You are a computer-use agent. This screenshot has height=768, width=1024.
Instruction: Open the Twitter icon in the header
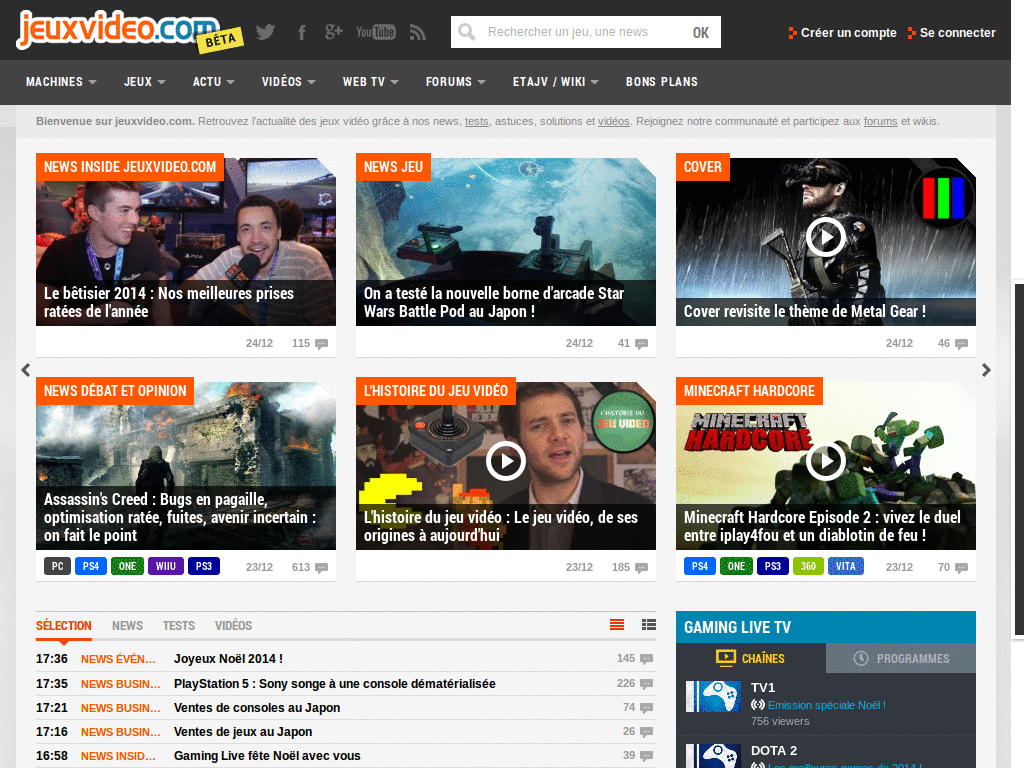pyautogui.click(x=265, y=32)
